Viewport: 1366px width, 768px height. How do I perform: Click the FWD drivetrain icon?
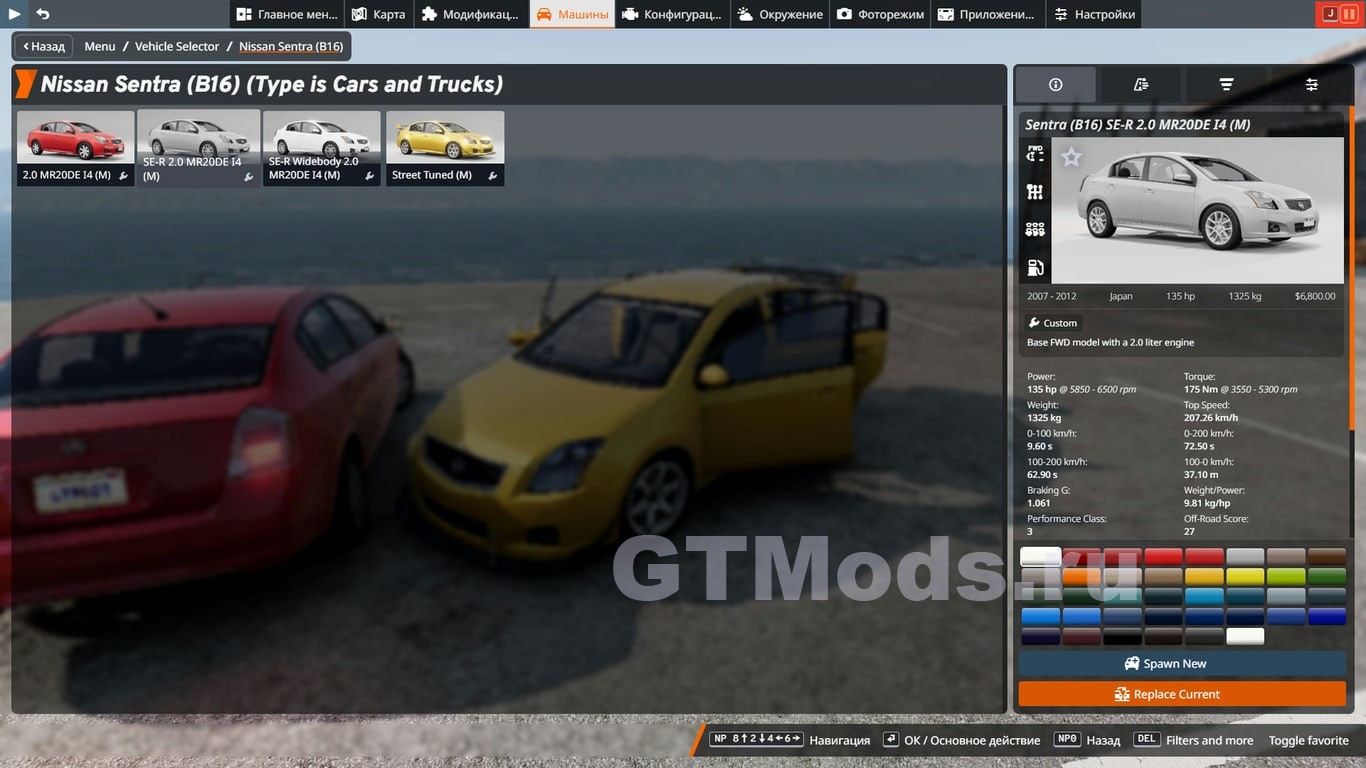tap(1035, 154)
